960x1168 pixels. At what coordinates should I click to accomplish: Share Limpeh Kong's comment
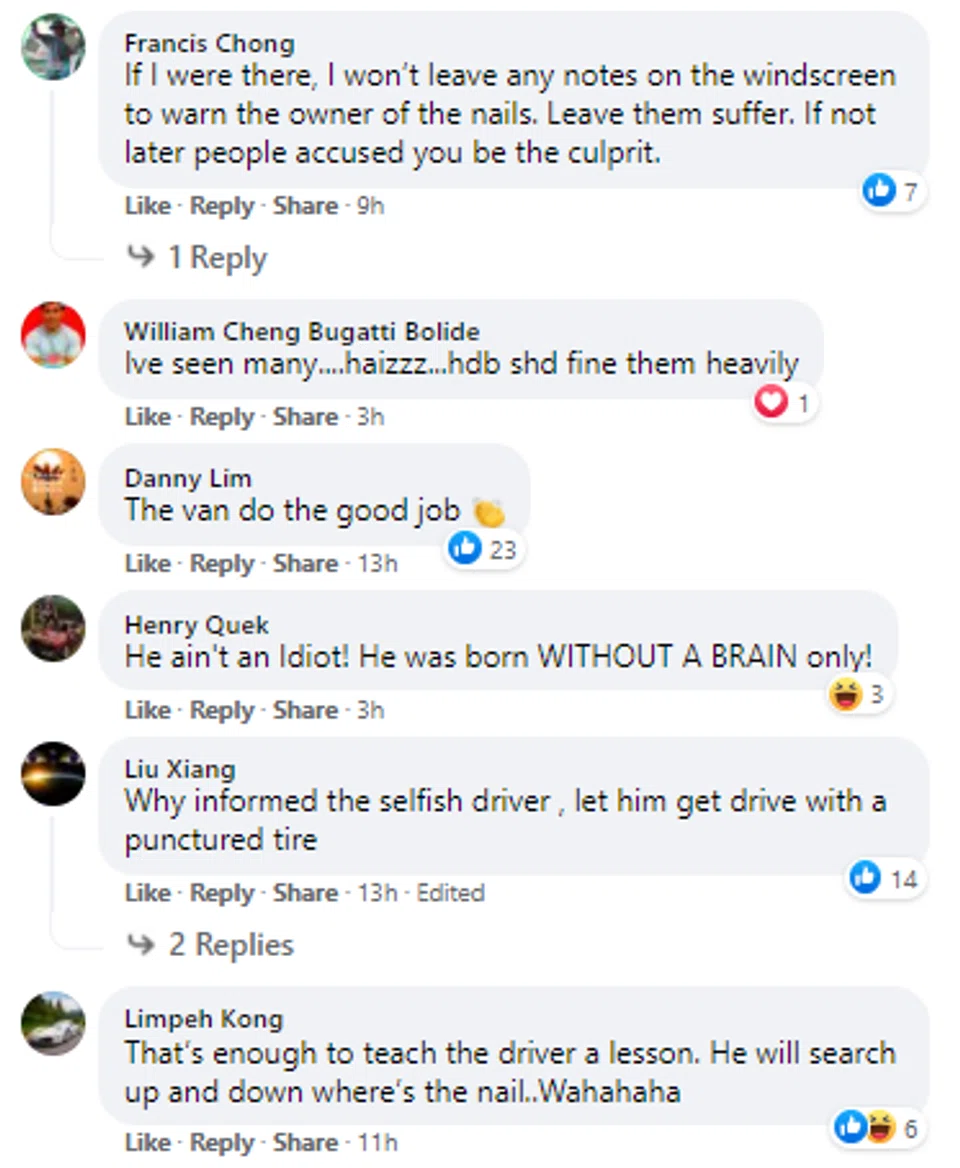tap(305, 1142)
